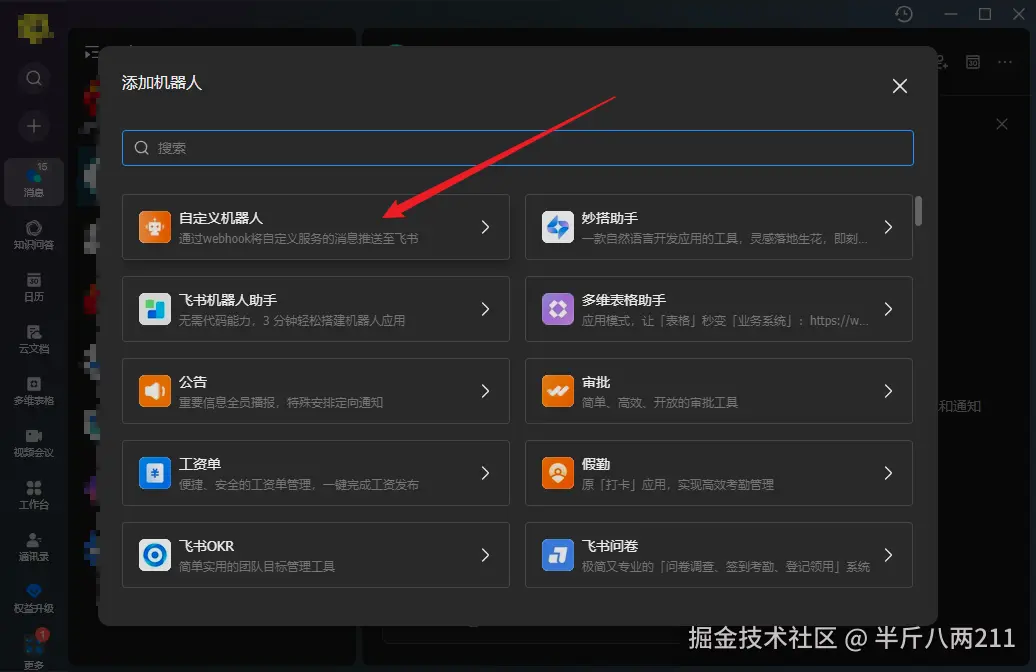
Task: Expand the 假勤 chevron arrow
Action: (888, 472)
